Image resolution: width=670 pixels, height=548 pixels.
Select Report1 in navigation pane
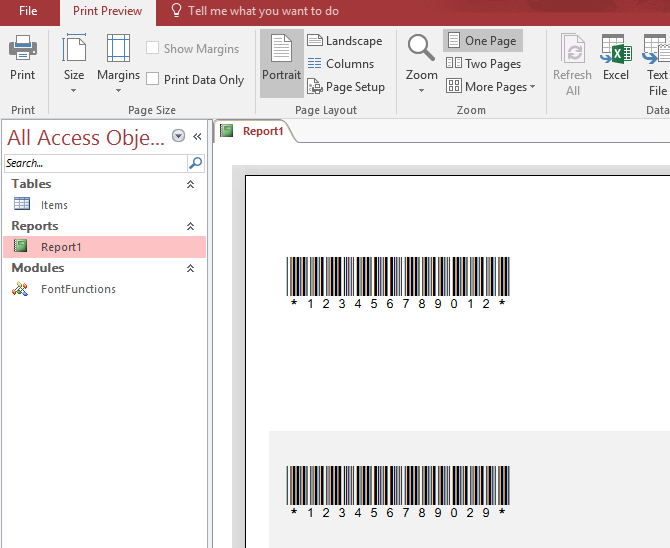104,247
